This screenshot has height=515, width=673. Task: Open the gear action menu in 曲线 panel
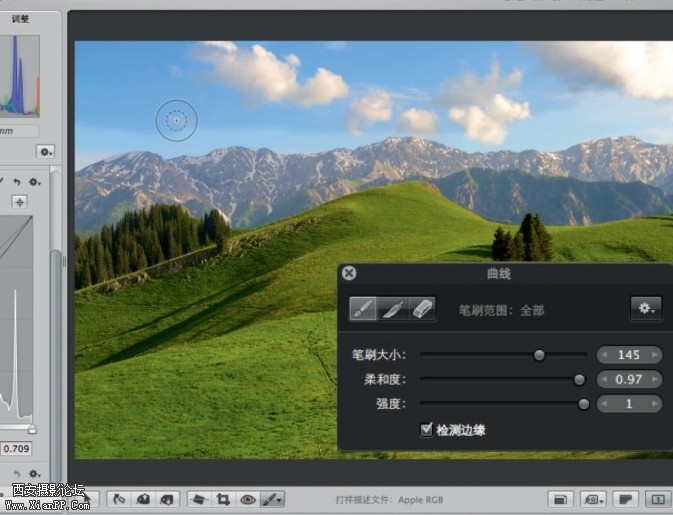point(645,309)
